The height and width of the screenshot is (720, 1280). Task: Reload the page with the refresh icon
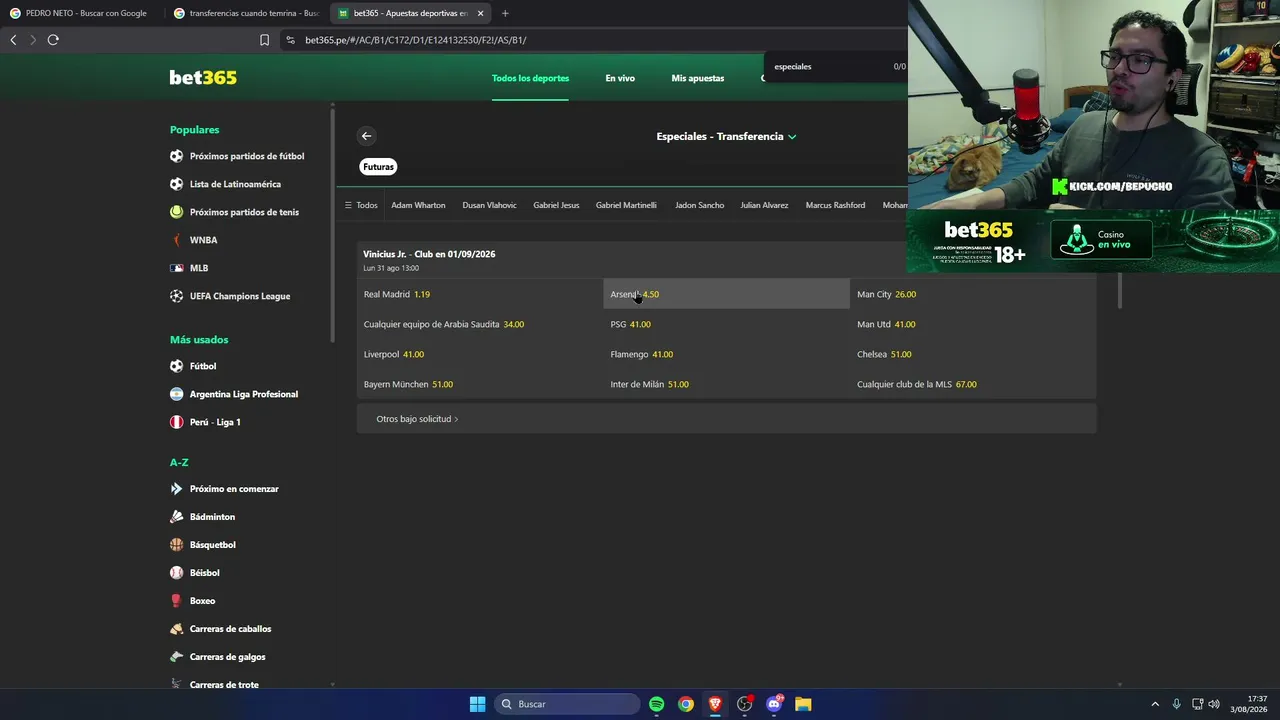(53, 40)
